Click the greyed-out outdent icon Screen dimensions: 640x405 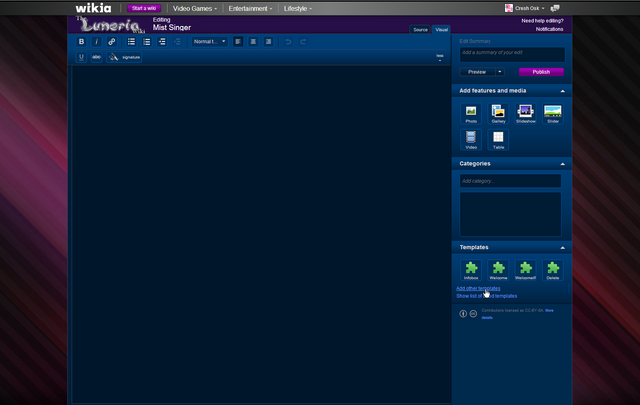tap(177, 42)
